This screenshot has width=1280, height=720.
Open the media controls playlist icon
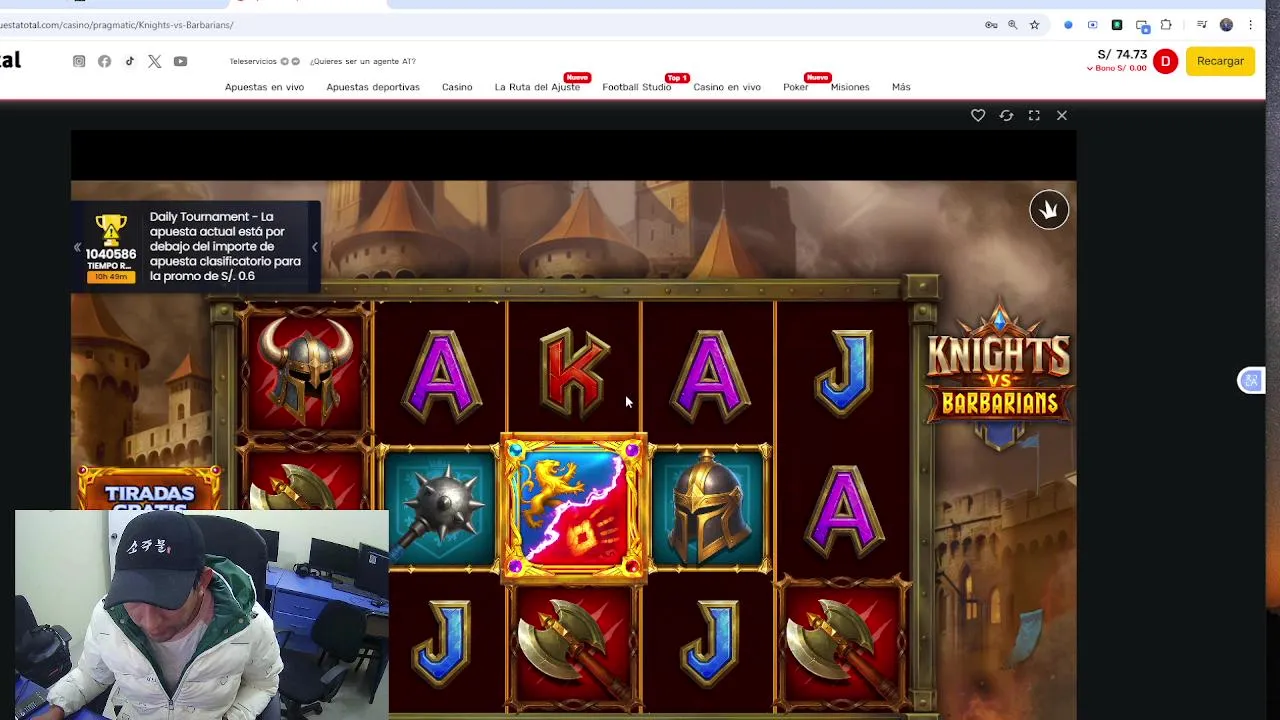(x=1202, y=25)
